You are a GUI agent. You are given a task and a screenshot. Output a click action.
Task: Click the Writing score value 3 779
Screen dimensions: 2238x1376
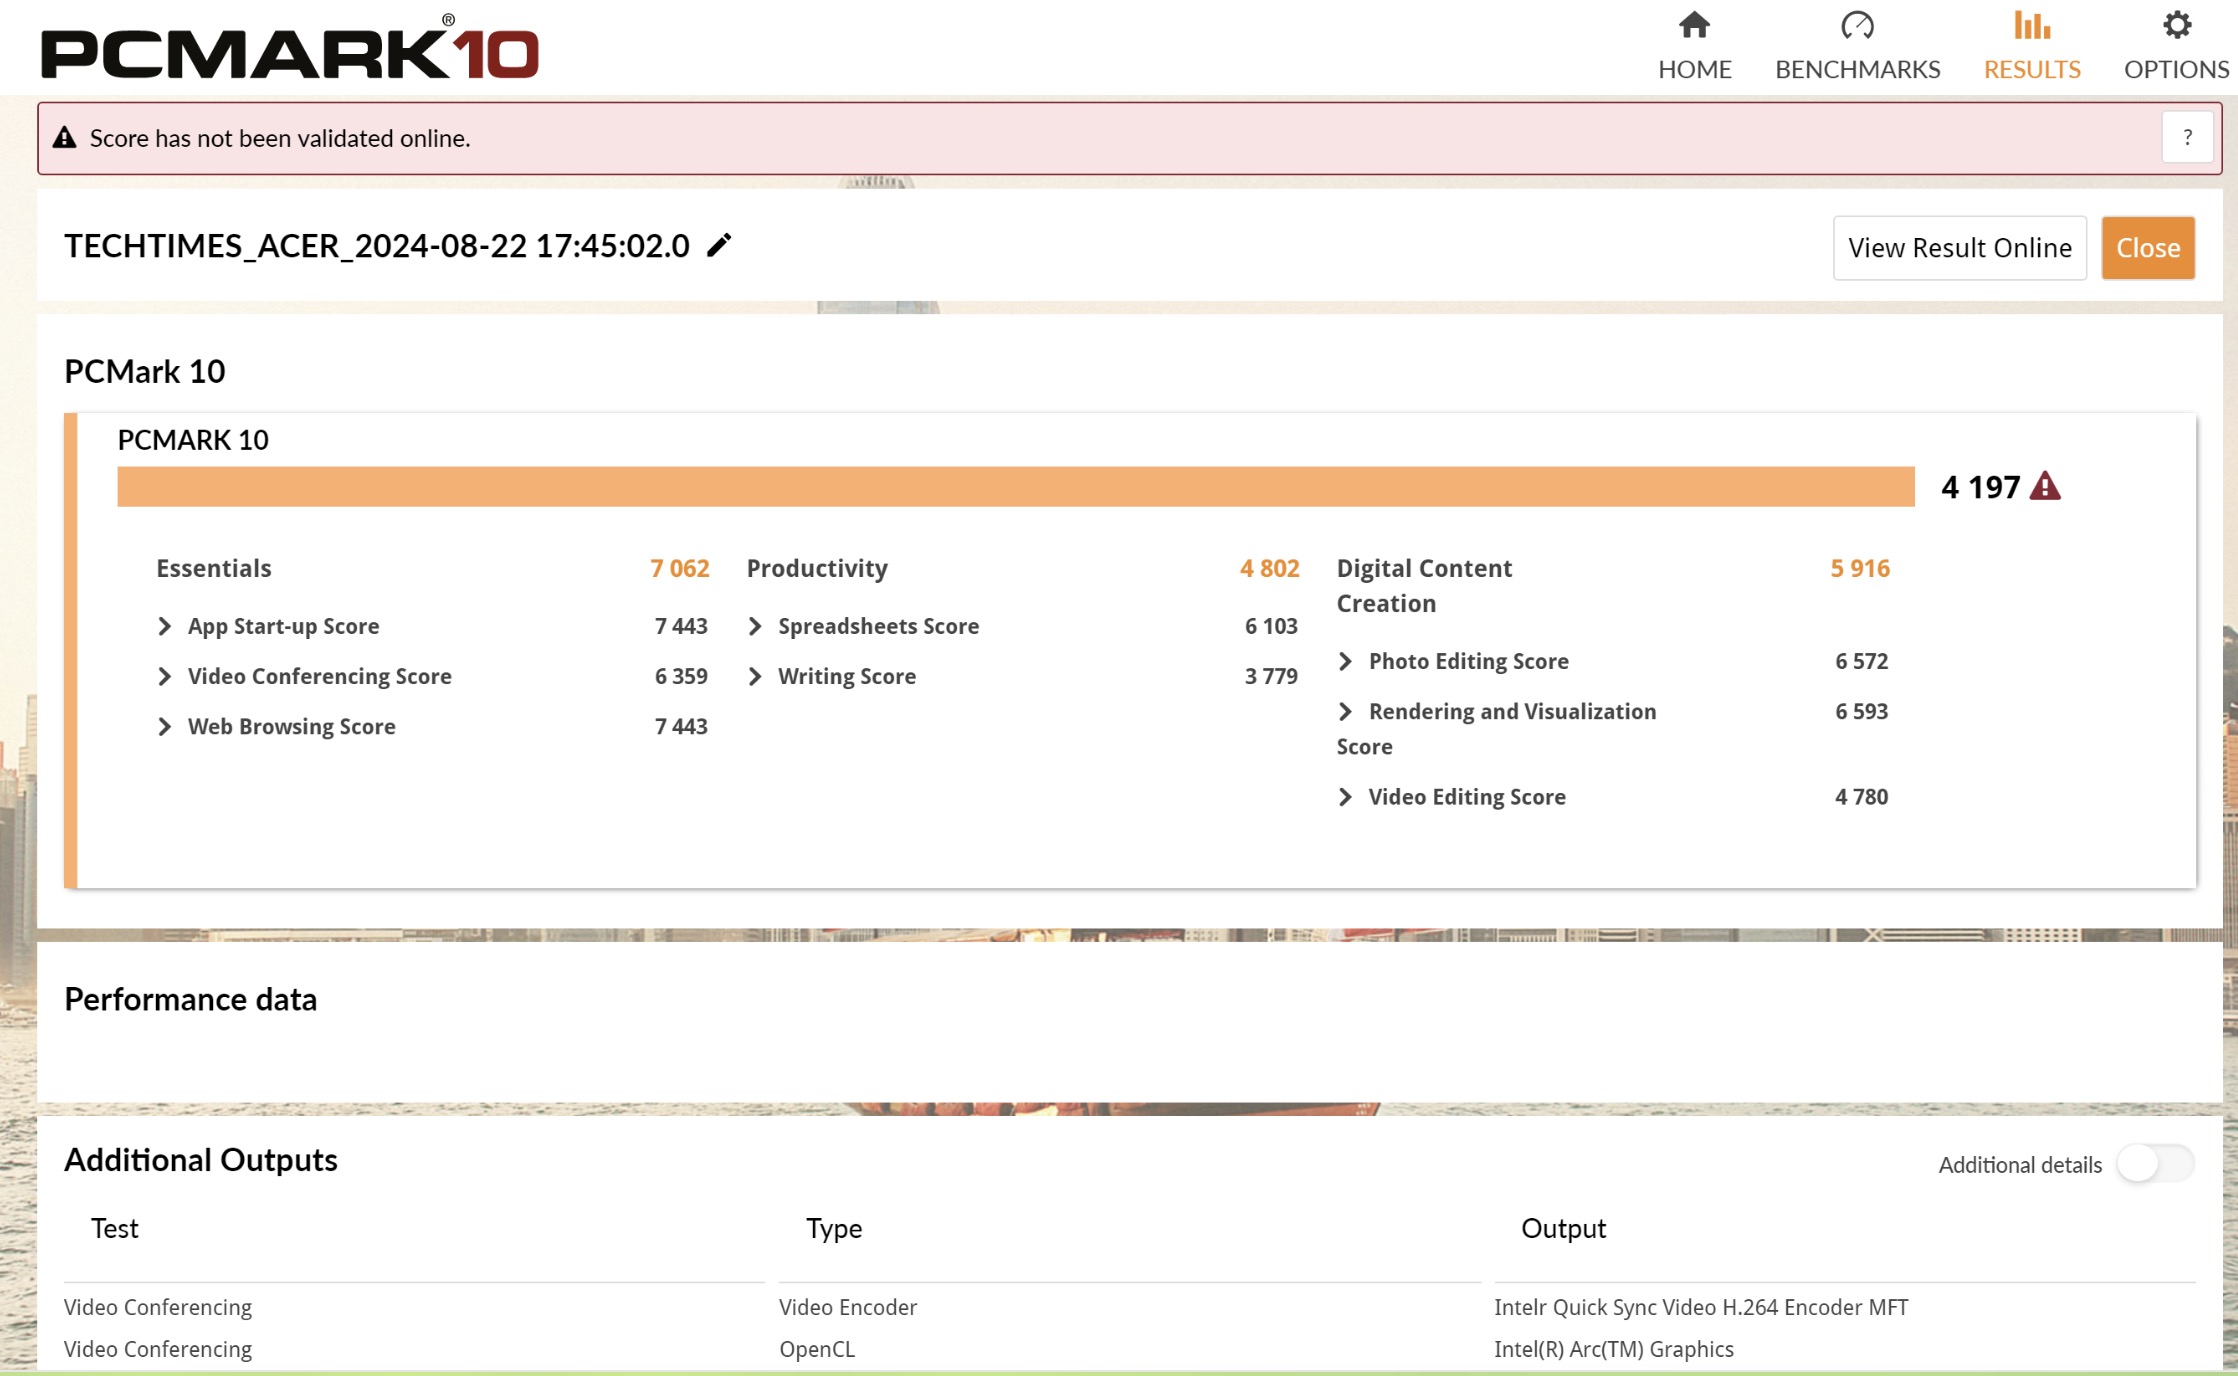pos(1271,676)
